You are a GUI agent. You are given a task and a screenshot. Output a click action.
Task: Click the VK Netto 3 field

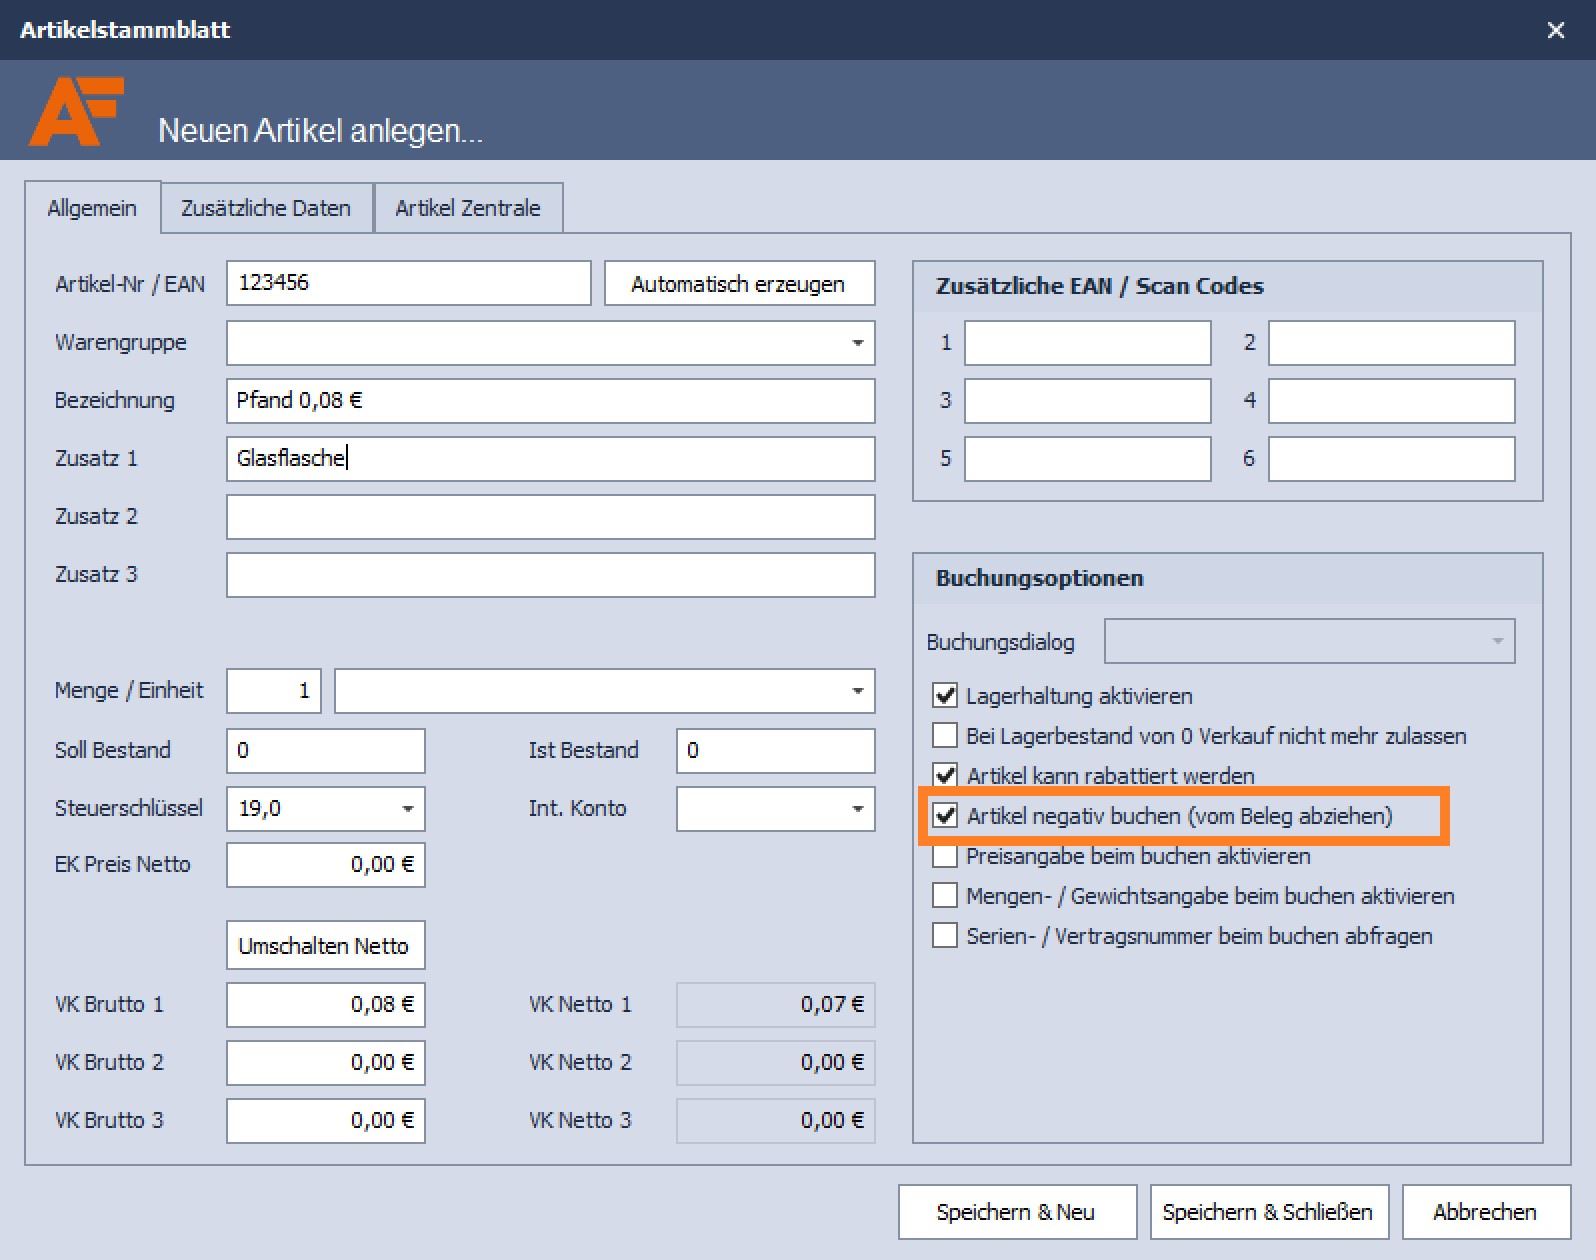pos(776,1121)
